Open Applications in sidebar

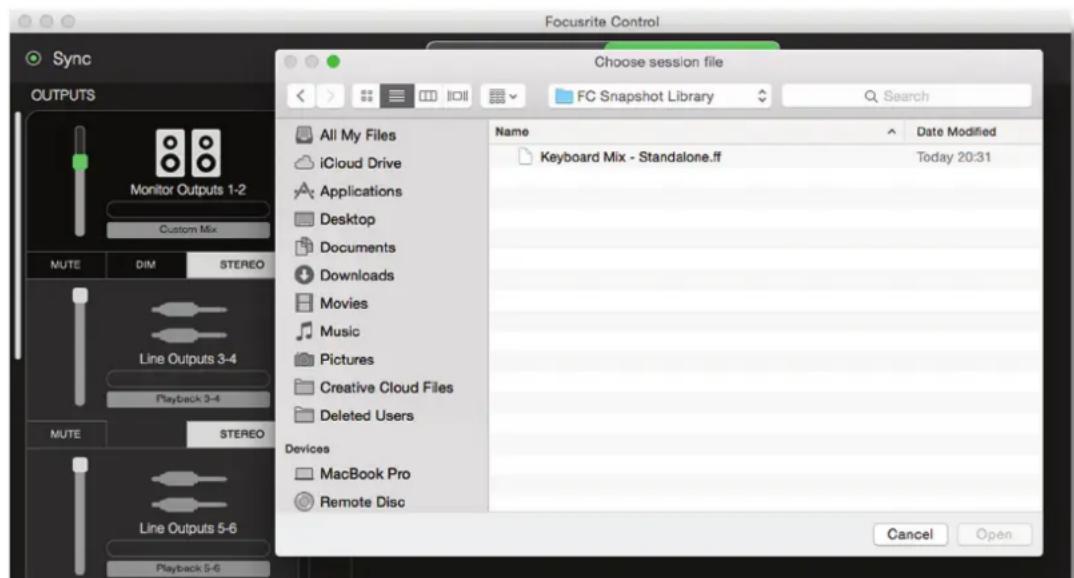click(348, 191)
